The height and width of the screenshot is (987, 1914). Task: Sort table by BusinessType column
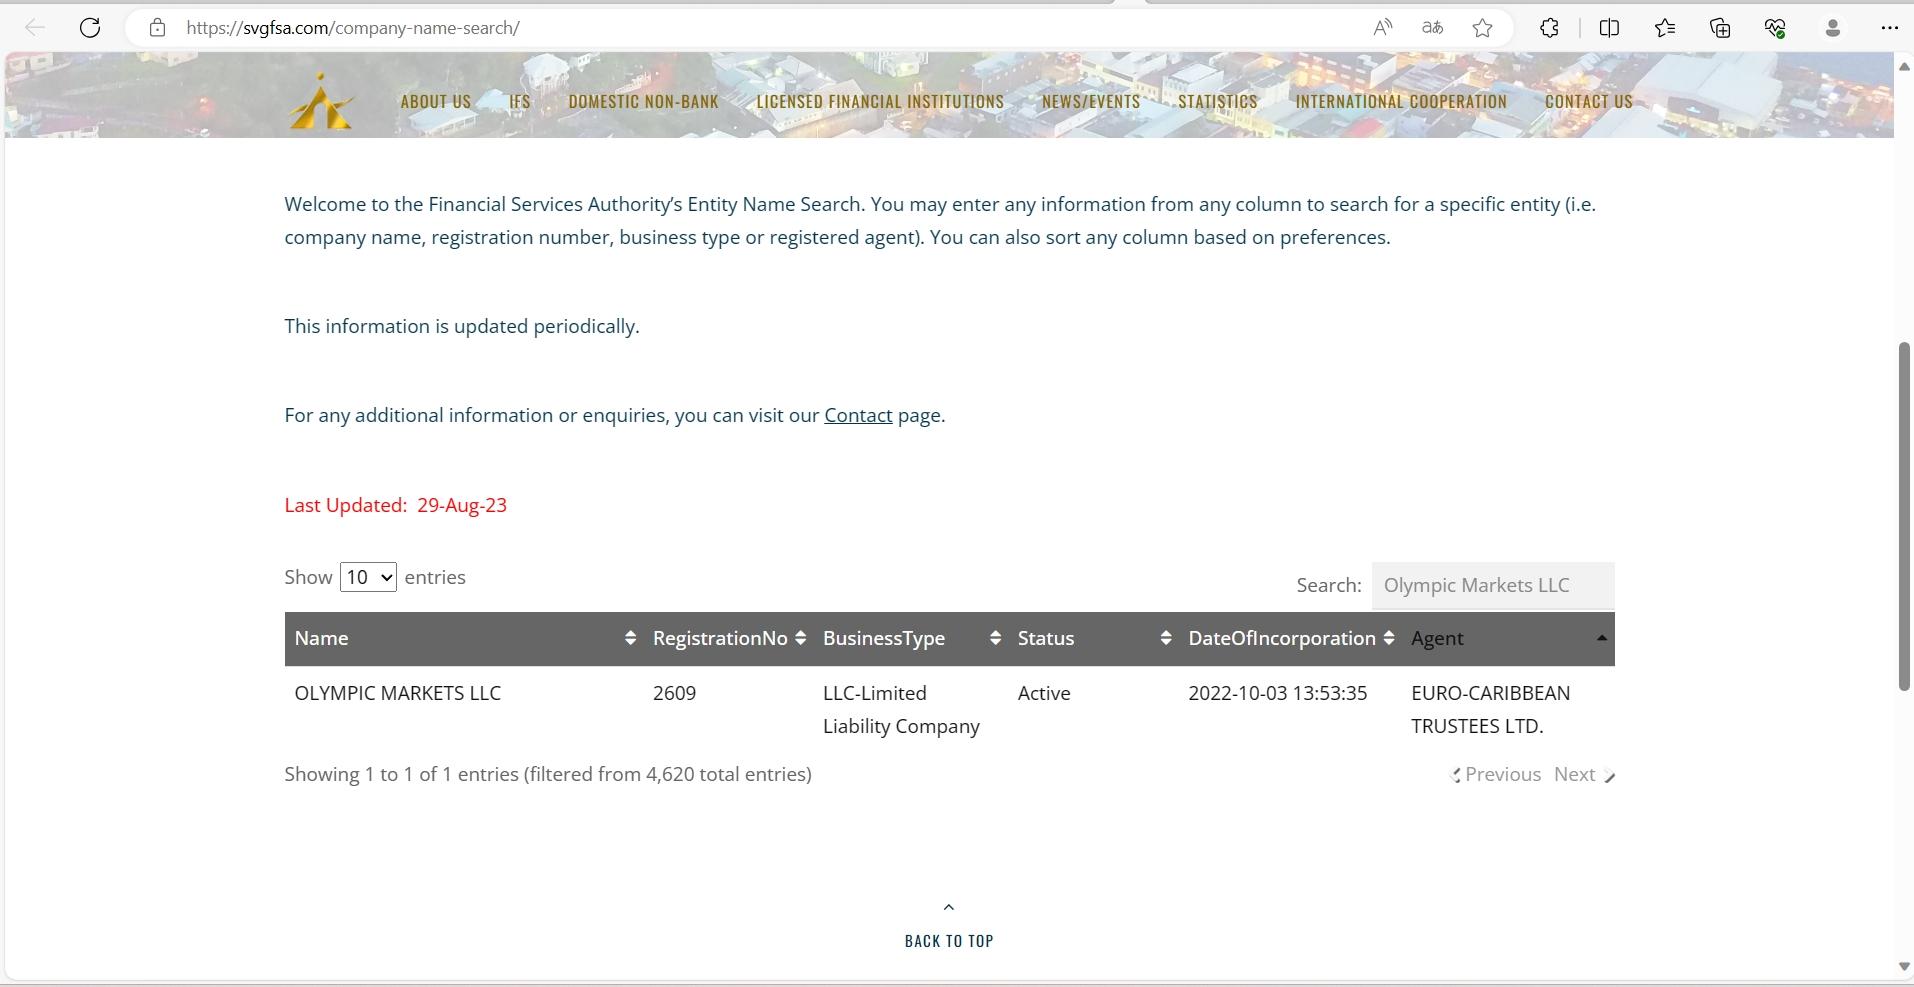point(995,638)
